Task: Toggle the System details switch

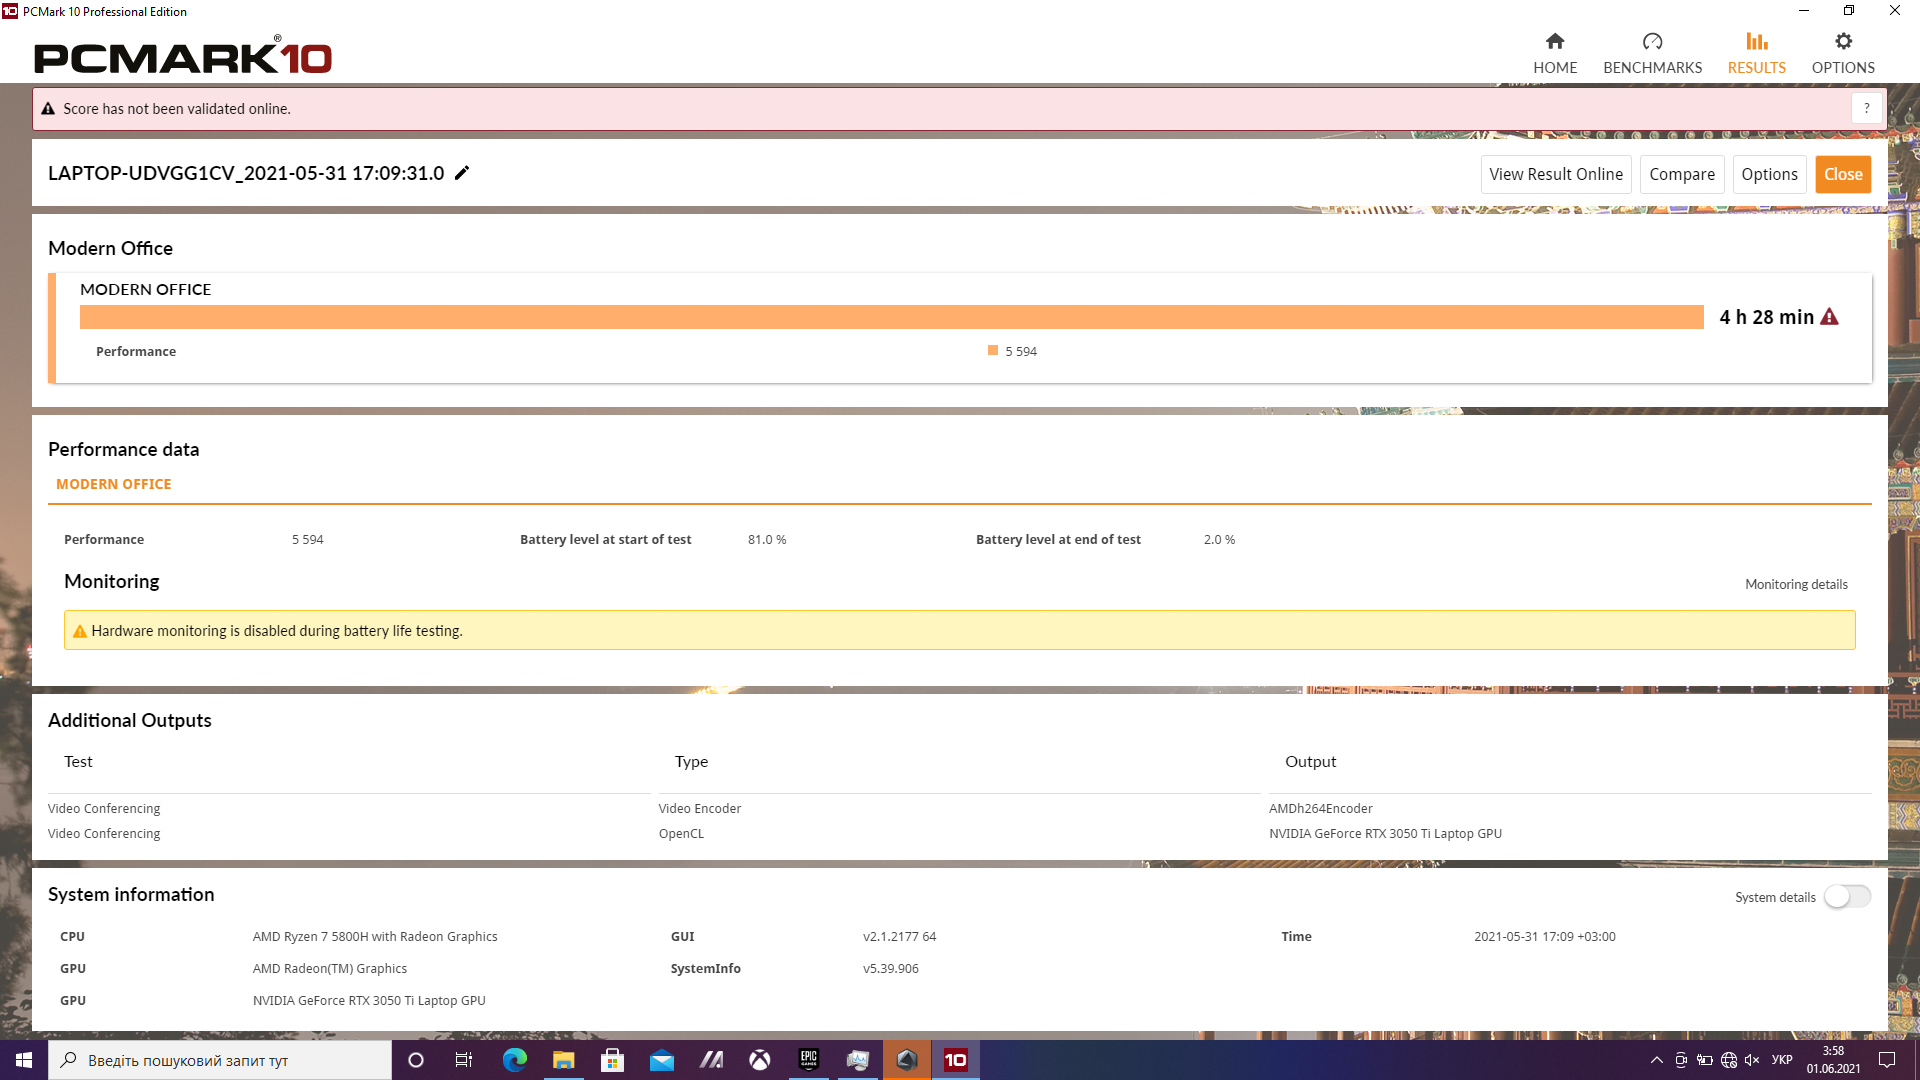Action: (x=1847, y=897)
